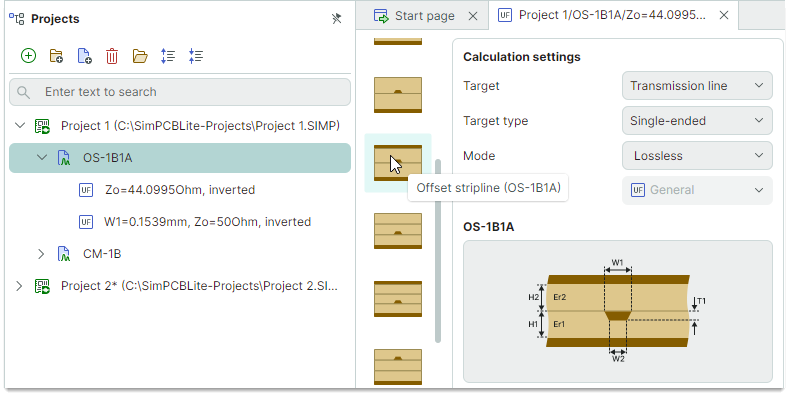Expand the CM-1B tree node
790x397 pixels.
[41, 254]
